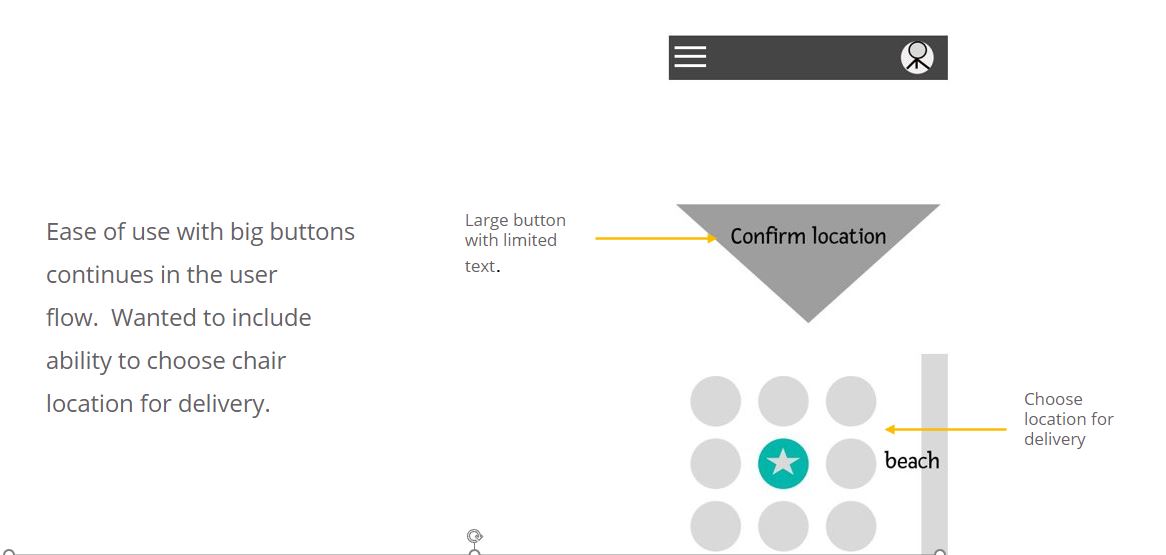
Task: Select the bottom-left gray circle
Action: (x=716, y=526)
